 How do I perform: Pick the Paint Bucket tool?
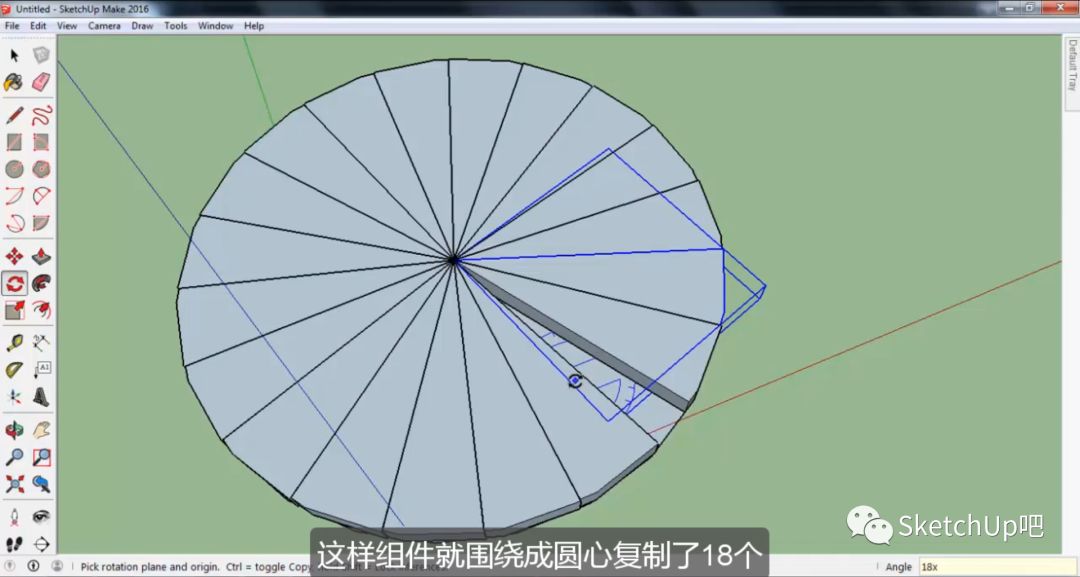tap(14, 83)
